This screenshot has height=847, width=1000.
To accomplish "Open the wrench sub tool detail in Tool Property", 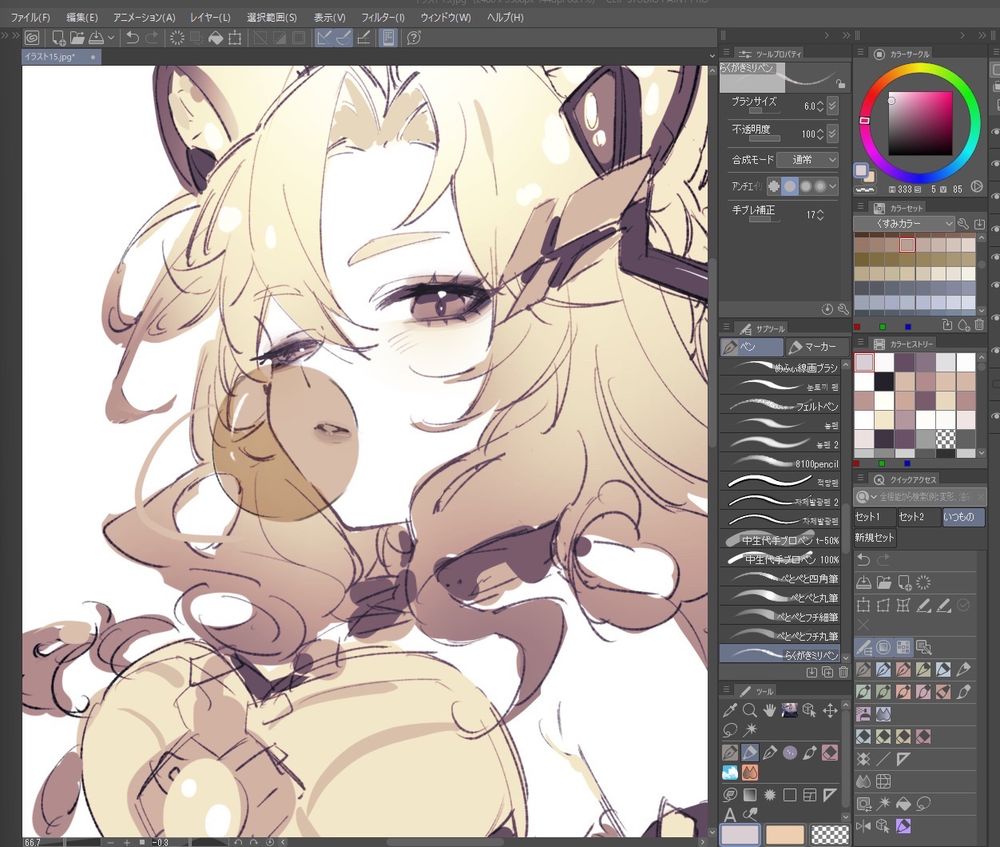I will coord(843,309).
